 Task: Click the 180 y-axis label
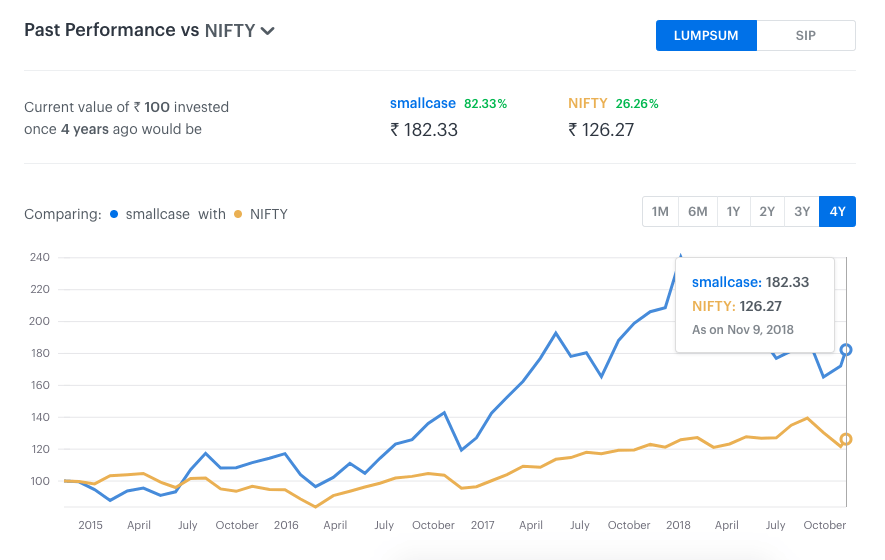[x=40, y=353]
